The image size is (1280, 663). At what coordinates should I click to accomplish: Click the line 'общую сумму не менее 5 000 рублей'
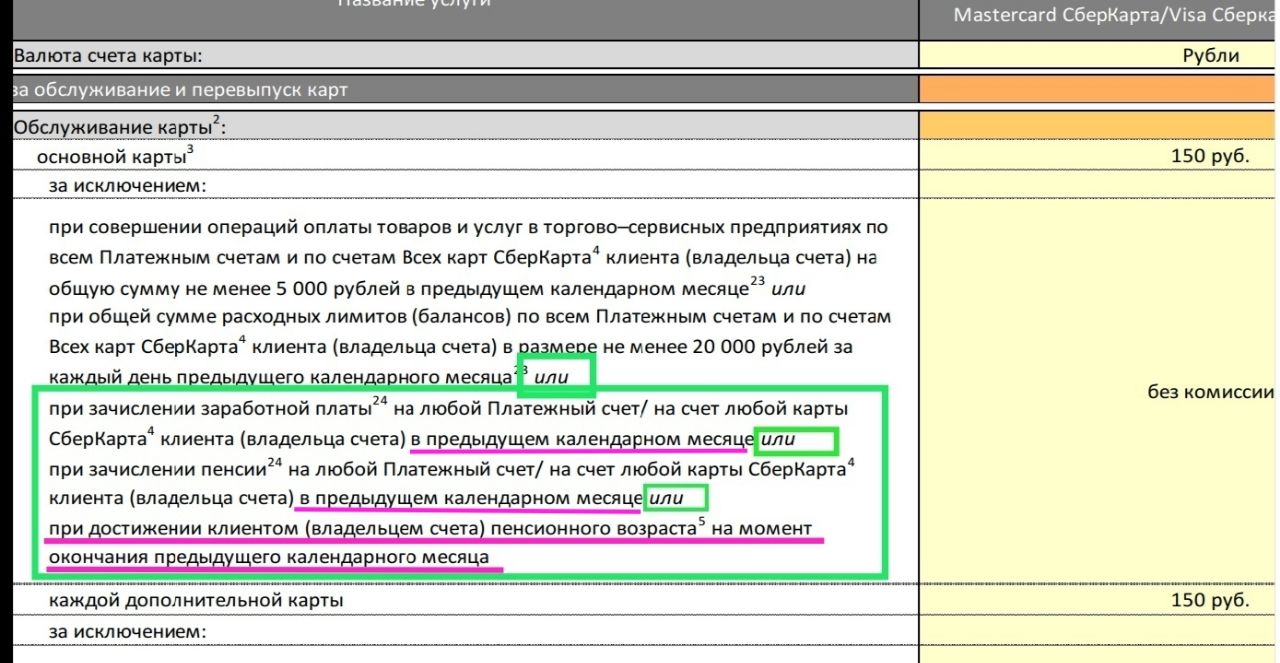[x=427, y=289]
